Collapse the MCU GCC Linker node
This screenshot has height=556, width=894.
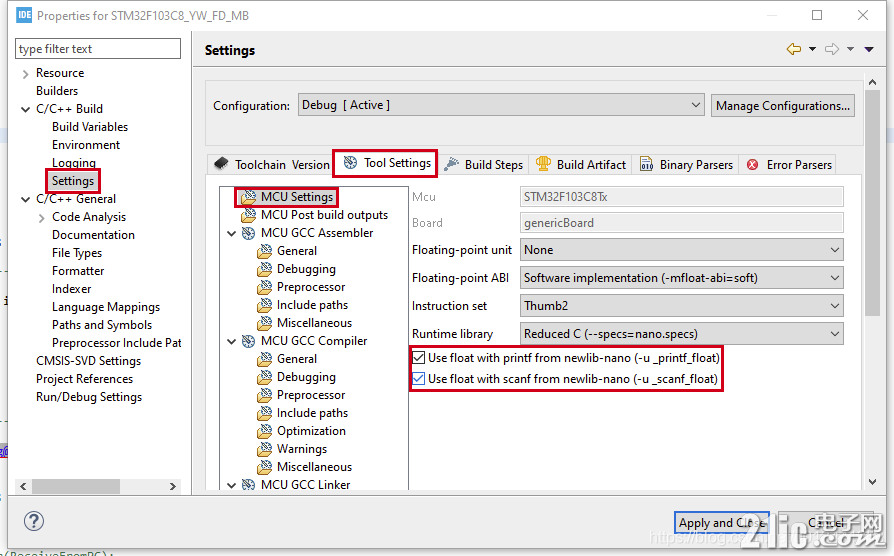point(231,485)
